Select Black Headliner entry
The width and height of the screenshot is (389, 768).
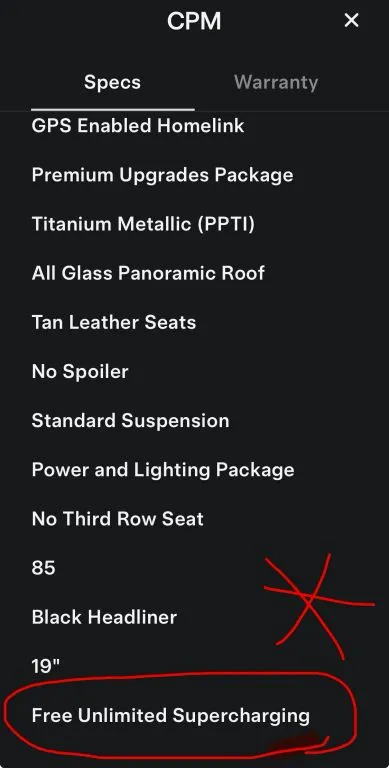tap(104, 617)
